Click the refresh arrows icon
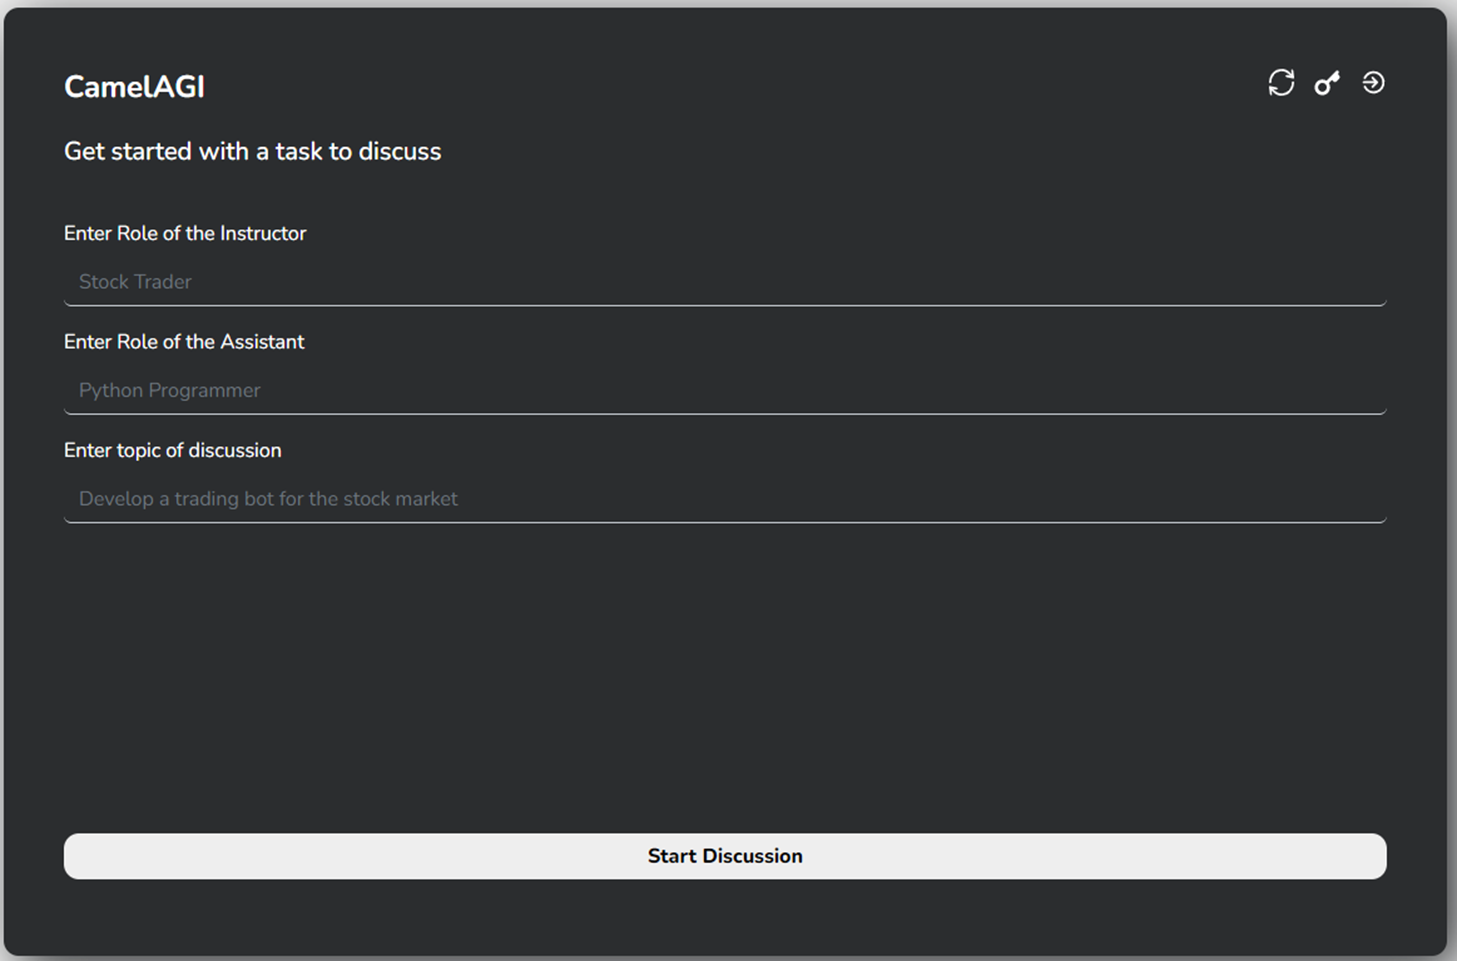Viewport: 1457px width, 961px height. pyautogui.click(x=1281, y=83)
